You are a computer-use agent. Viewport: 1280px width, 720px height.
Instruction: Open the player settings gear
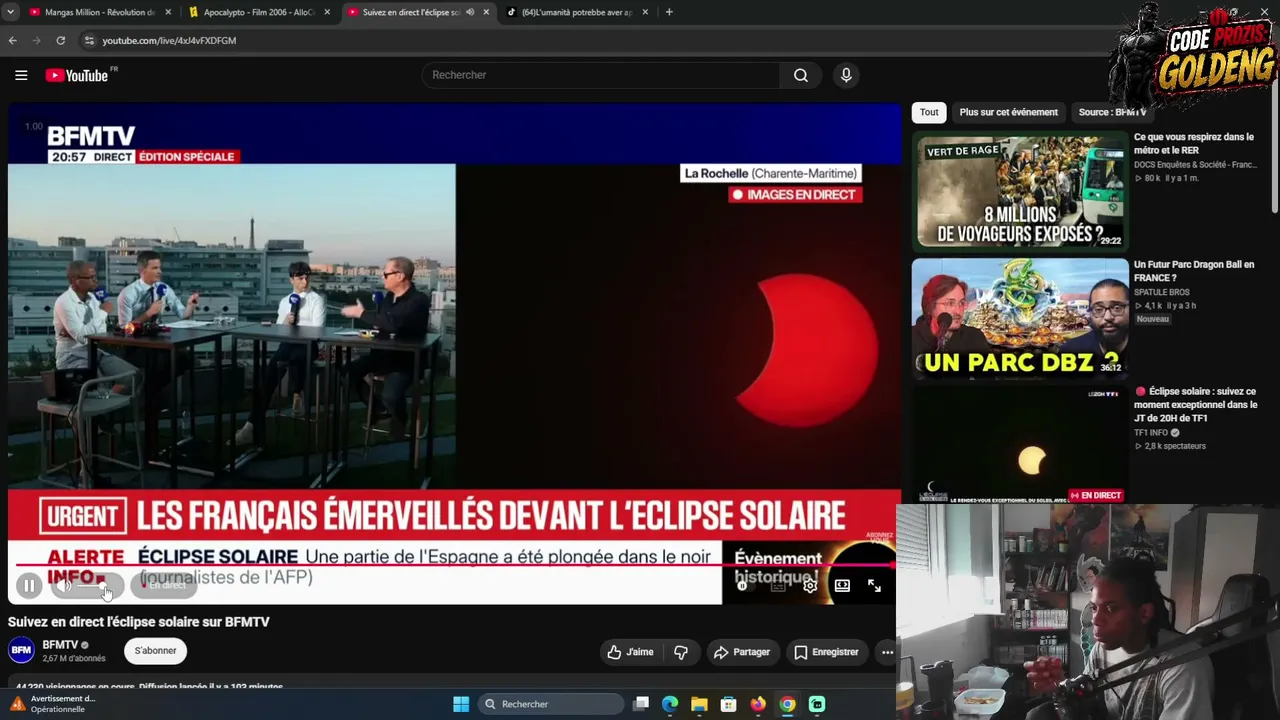[x=810, y=586]
